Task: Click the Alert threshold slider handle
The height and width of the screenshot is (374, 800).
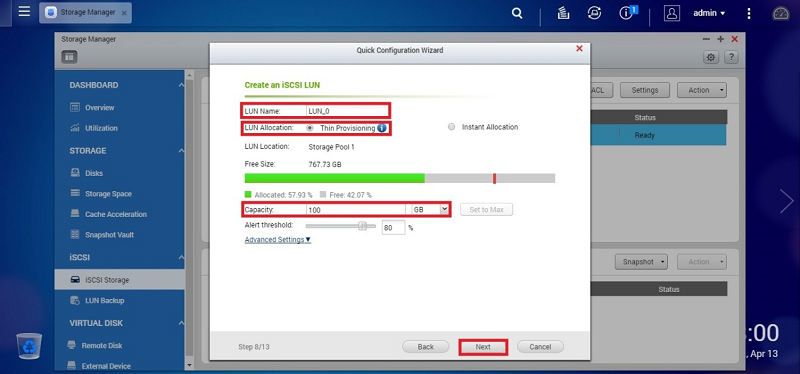Action: (362, 226)
